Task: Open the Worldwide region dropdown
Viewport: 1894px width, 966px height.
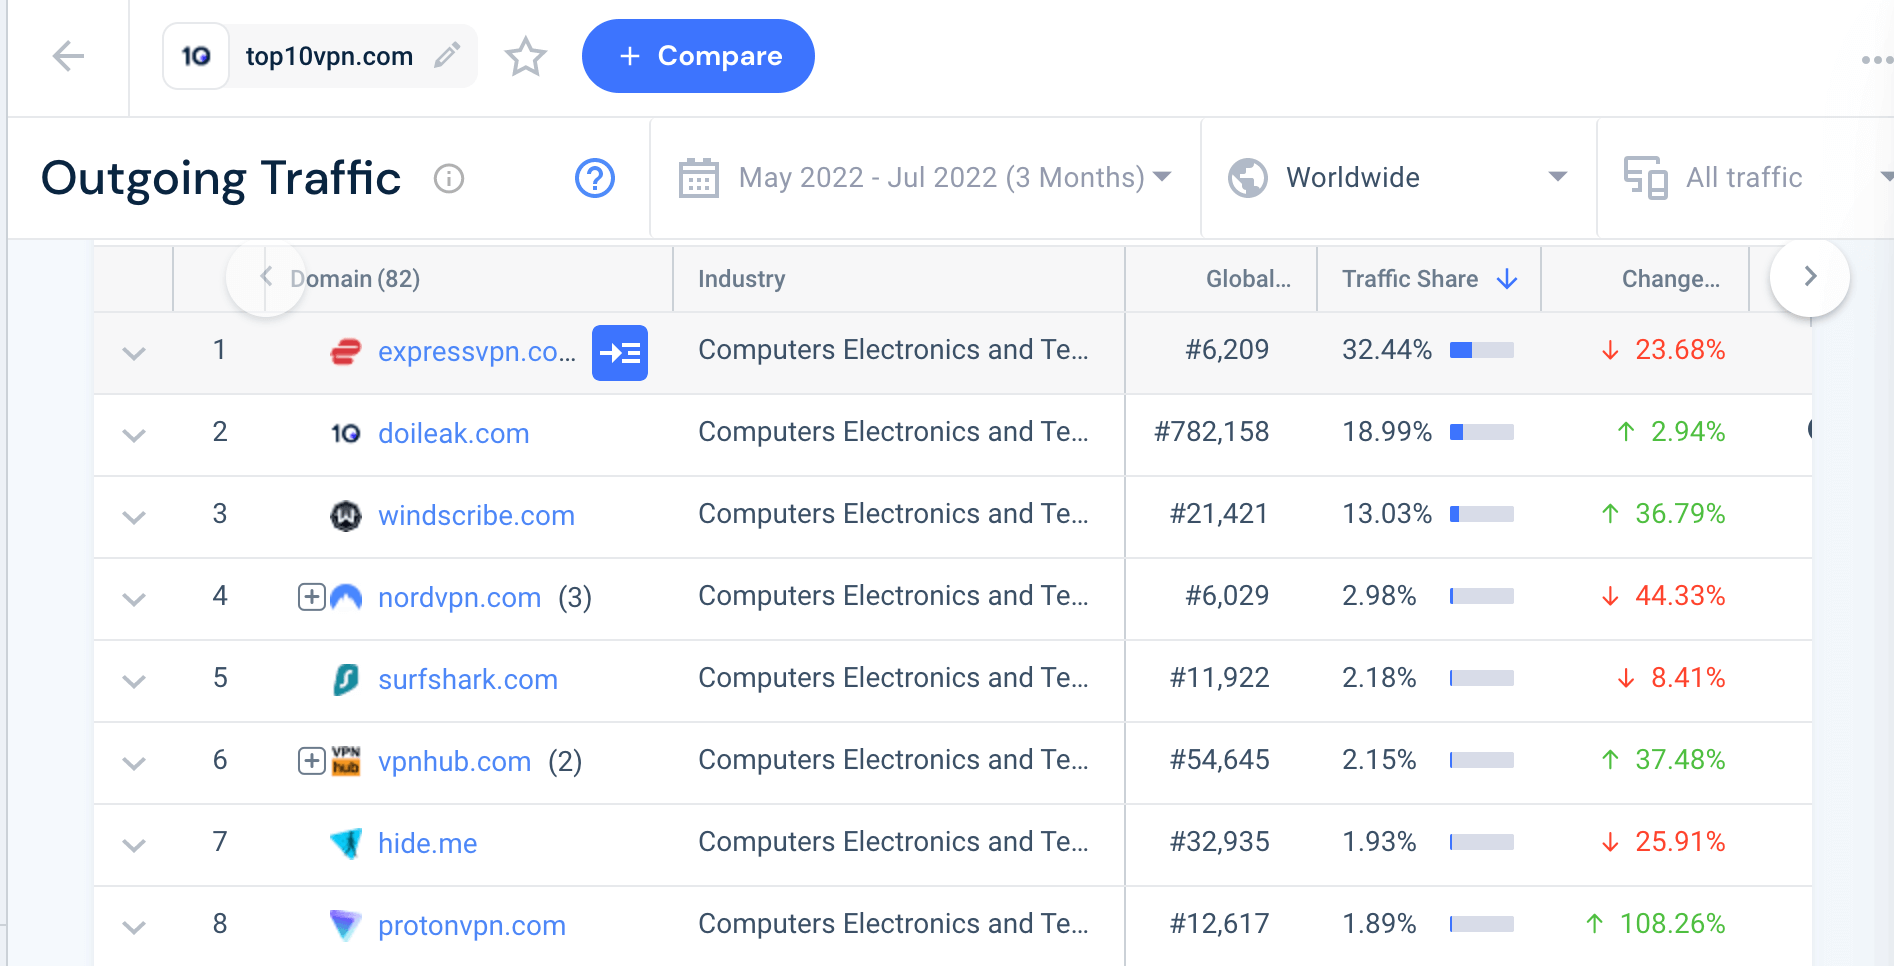Action: (1556, 177)
